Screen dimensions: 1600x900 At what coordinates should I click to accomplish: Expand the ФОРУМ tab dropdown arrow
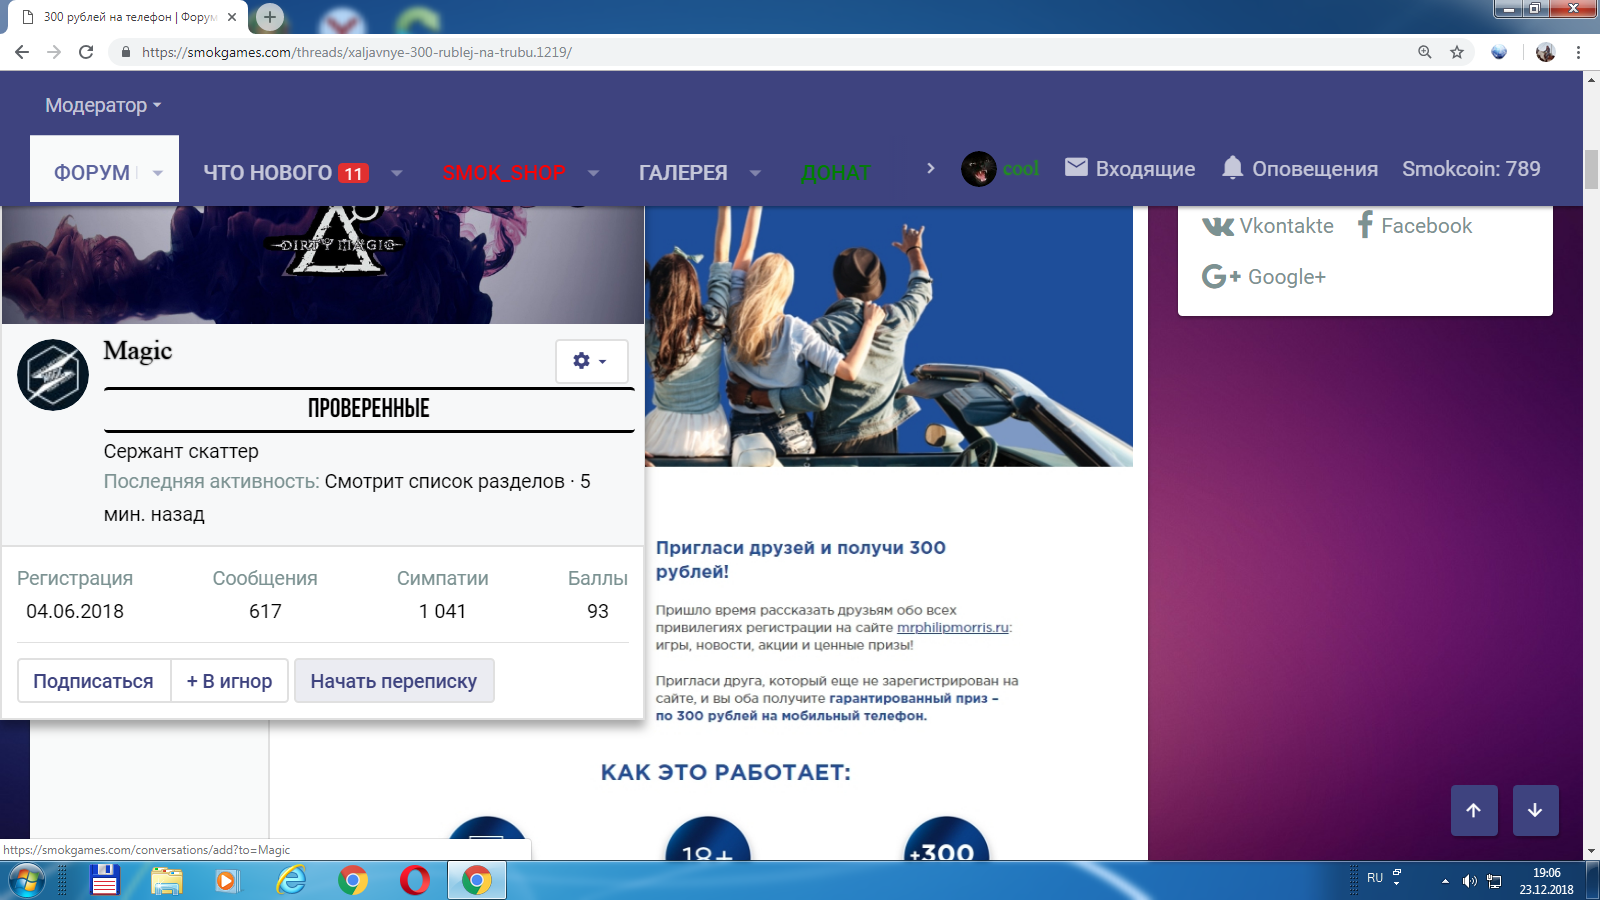coord(157,173)
